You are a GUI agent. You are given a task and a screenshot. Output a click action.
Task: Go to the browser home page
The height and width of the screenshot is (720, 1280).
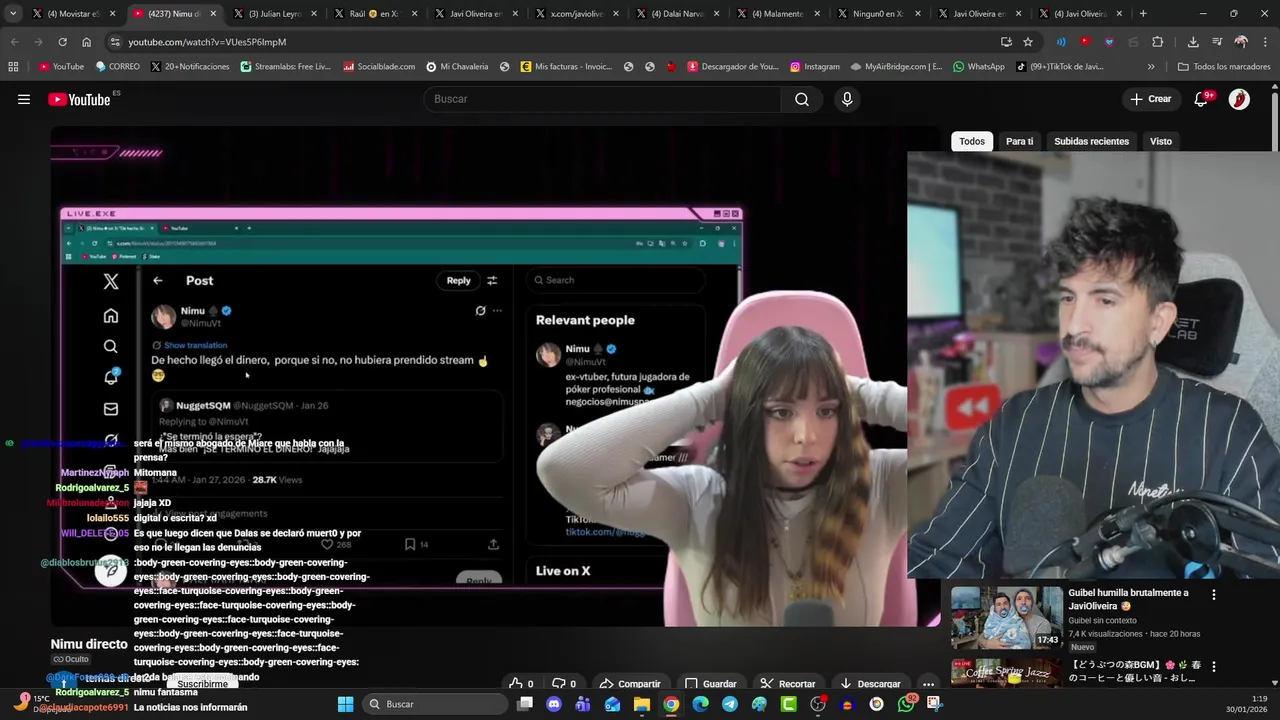tap(86, 42)
